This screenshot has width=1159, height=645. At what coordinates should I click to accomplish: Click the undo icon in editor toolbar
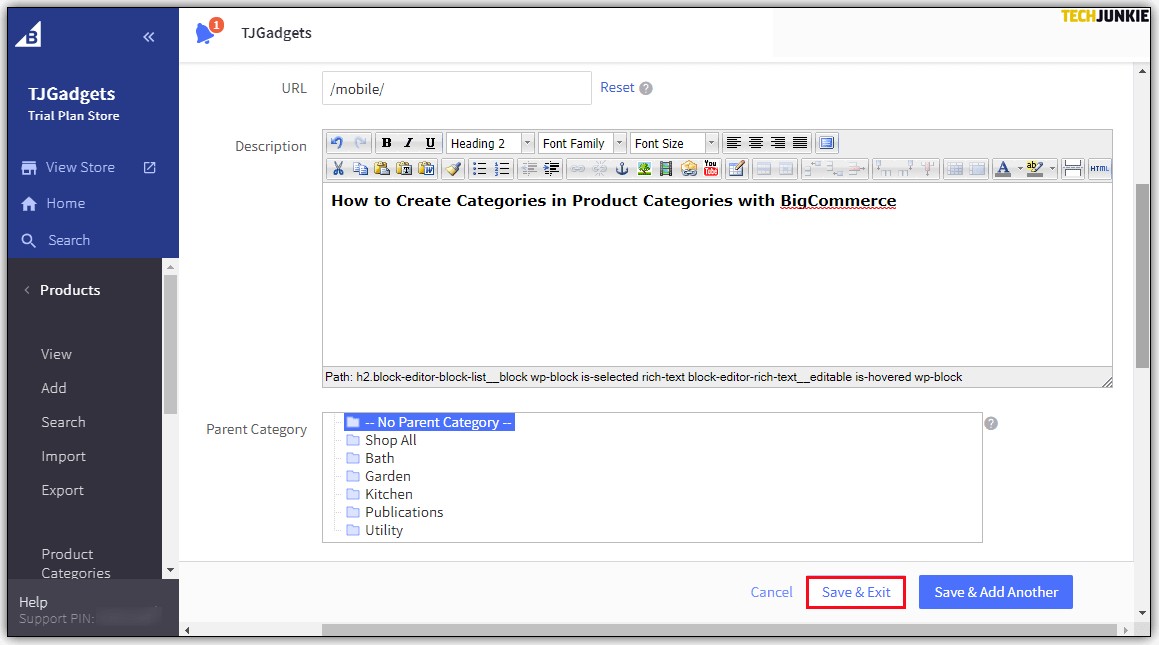[337, 143]
